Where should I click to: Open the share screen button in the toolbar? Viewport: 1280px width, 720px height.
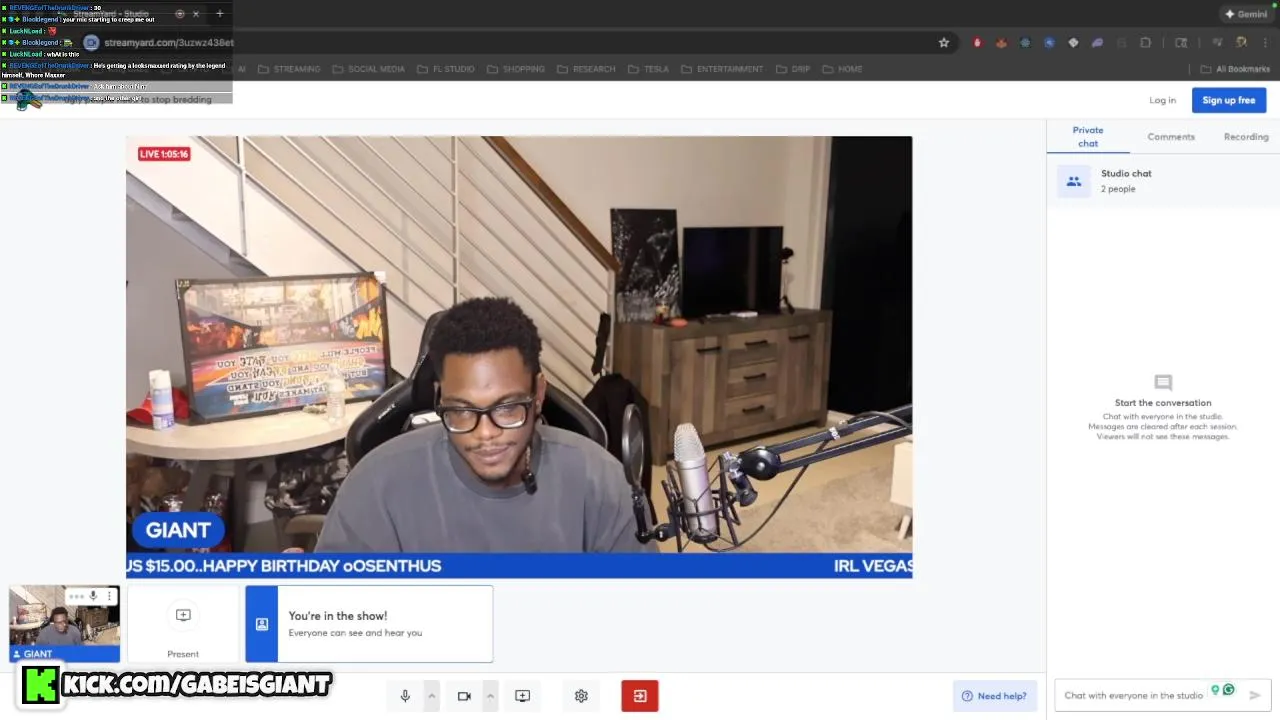coord(523,696)
